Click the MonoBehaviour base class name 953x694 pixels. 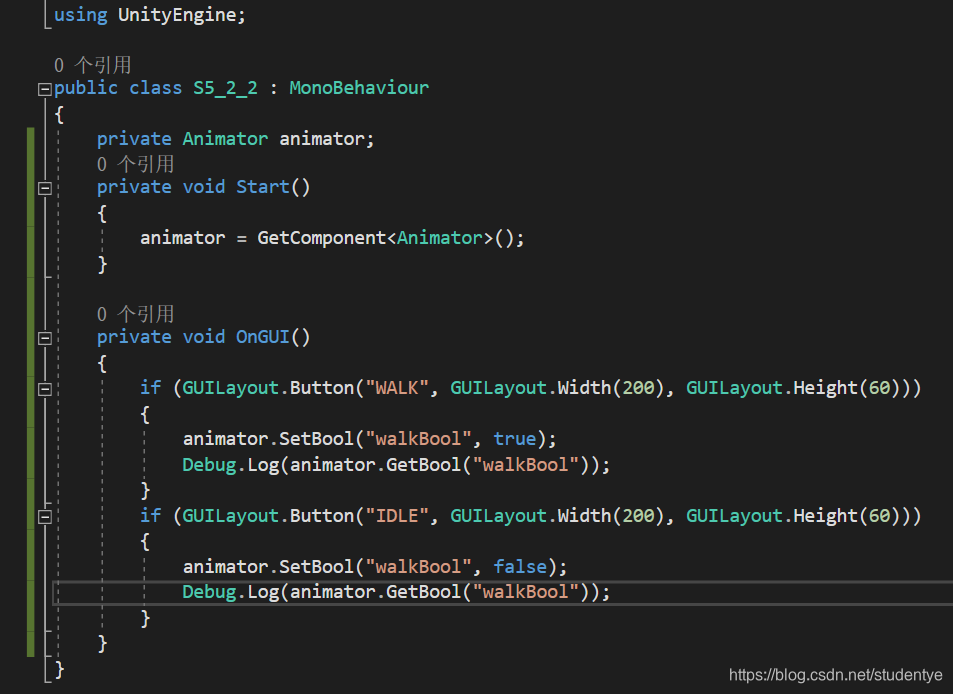click(x=359, y=88)
